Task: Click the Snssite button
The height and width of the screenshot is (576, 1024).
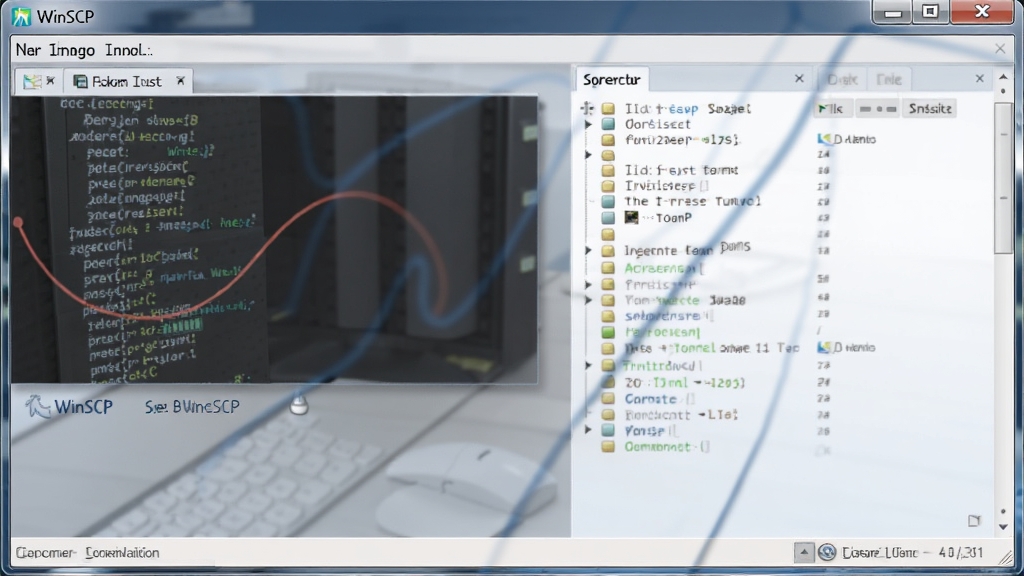Action: point(929,108)
